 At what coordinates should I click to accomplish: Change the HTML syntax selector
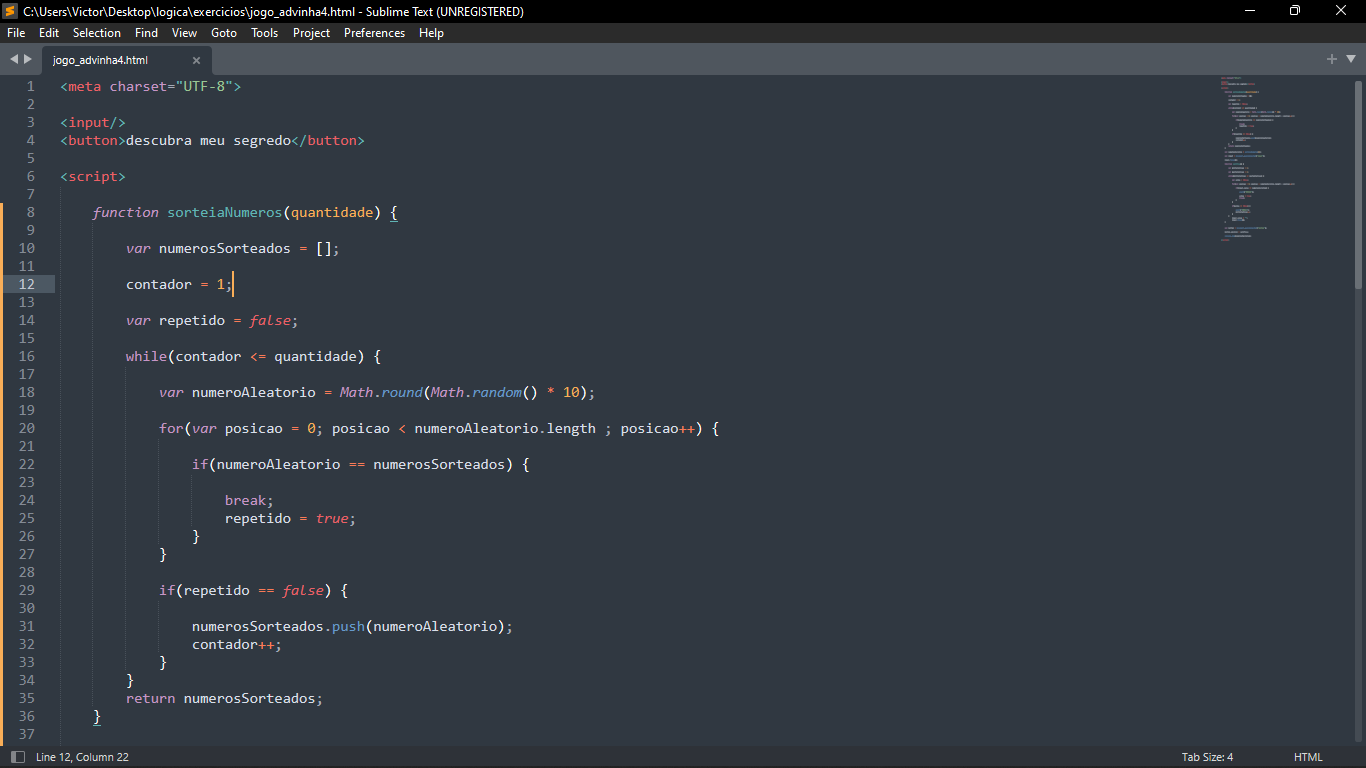(1308, 757)
